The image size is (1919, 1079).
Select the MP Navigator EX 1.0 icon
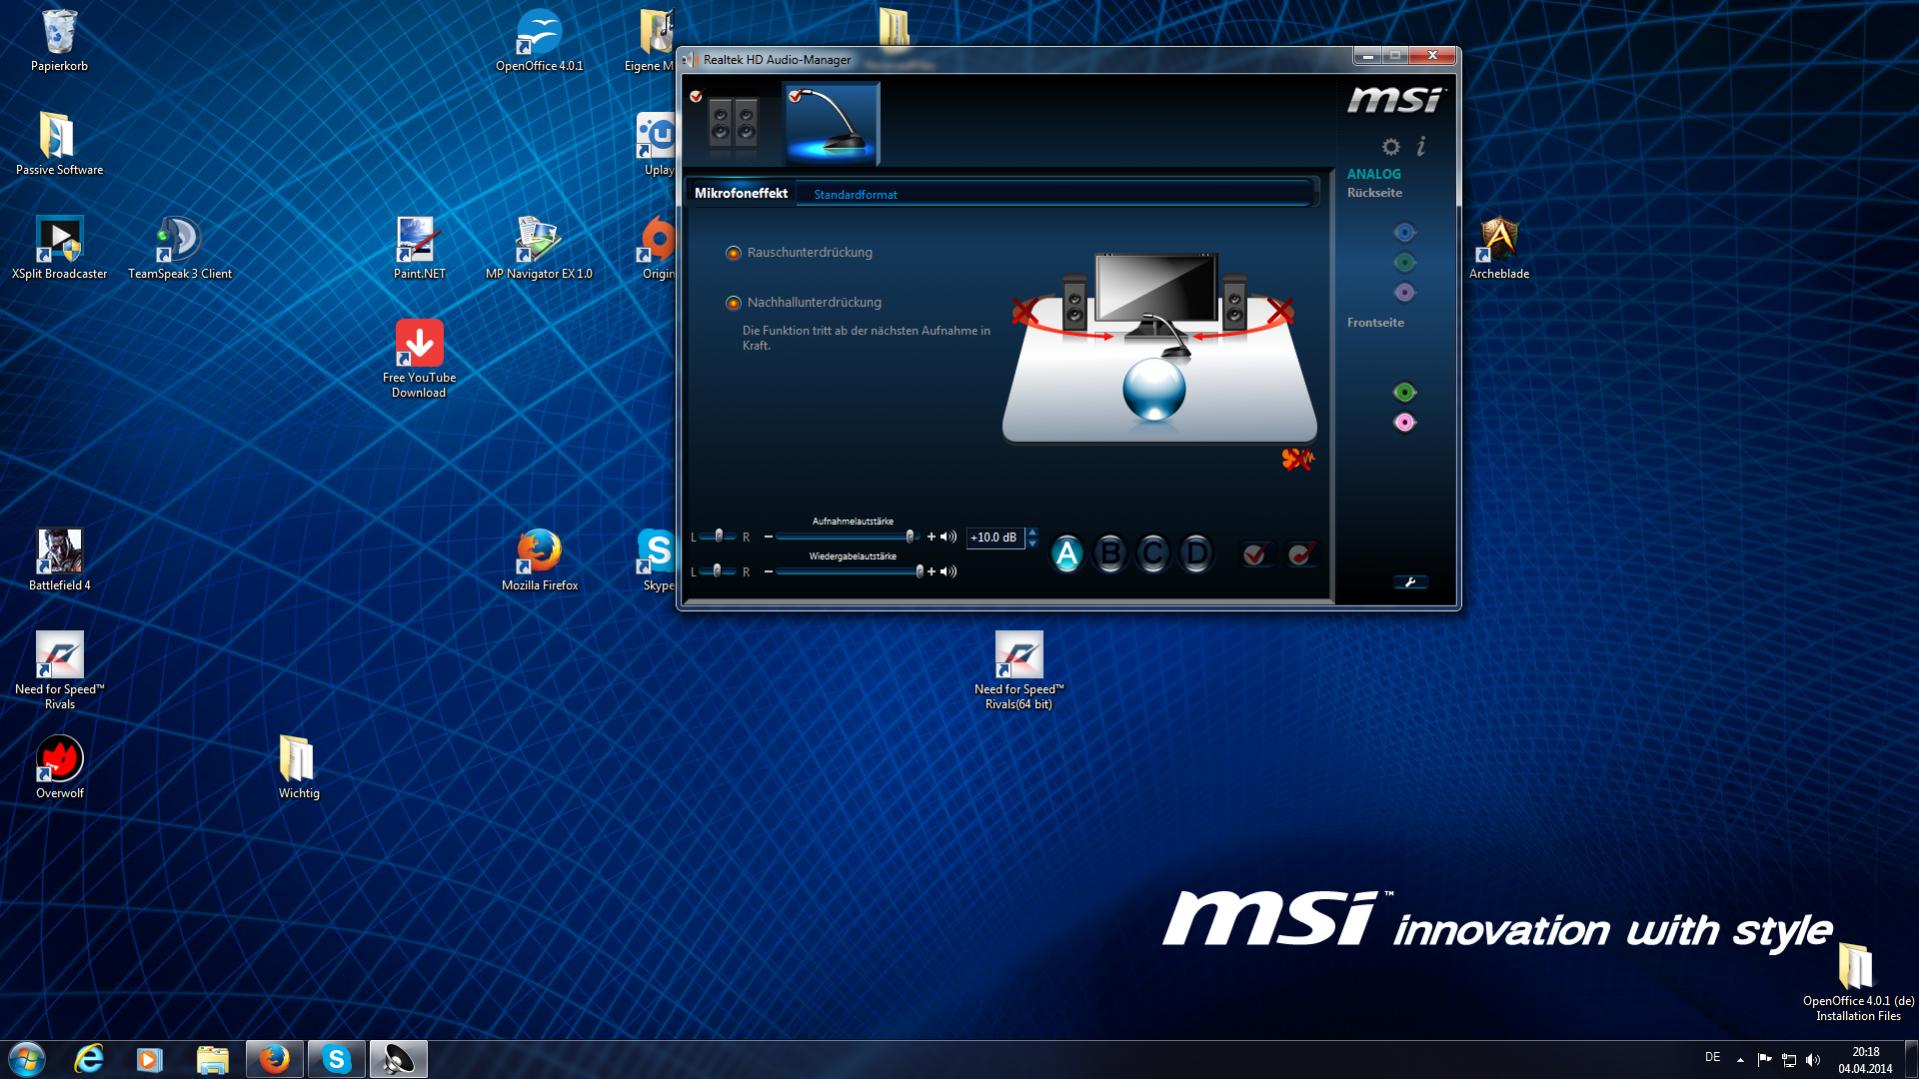tap(539, 248)
